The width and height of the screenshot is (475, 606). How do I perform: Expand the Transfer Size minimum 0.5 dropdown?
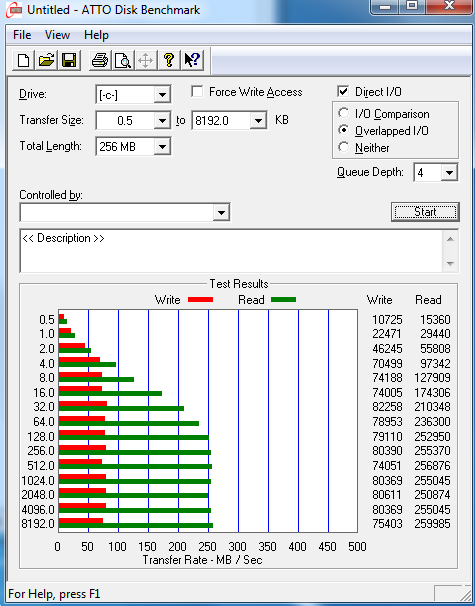pyautogui.click(x=162, y=121)
